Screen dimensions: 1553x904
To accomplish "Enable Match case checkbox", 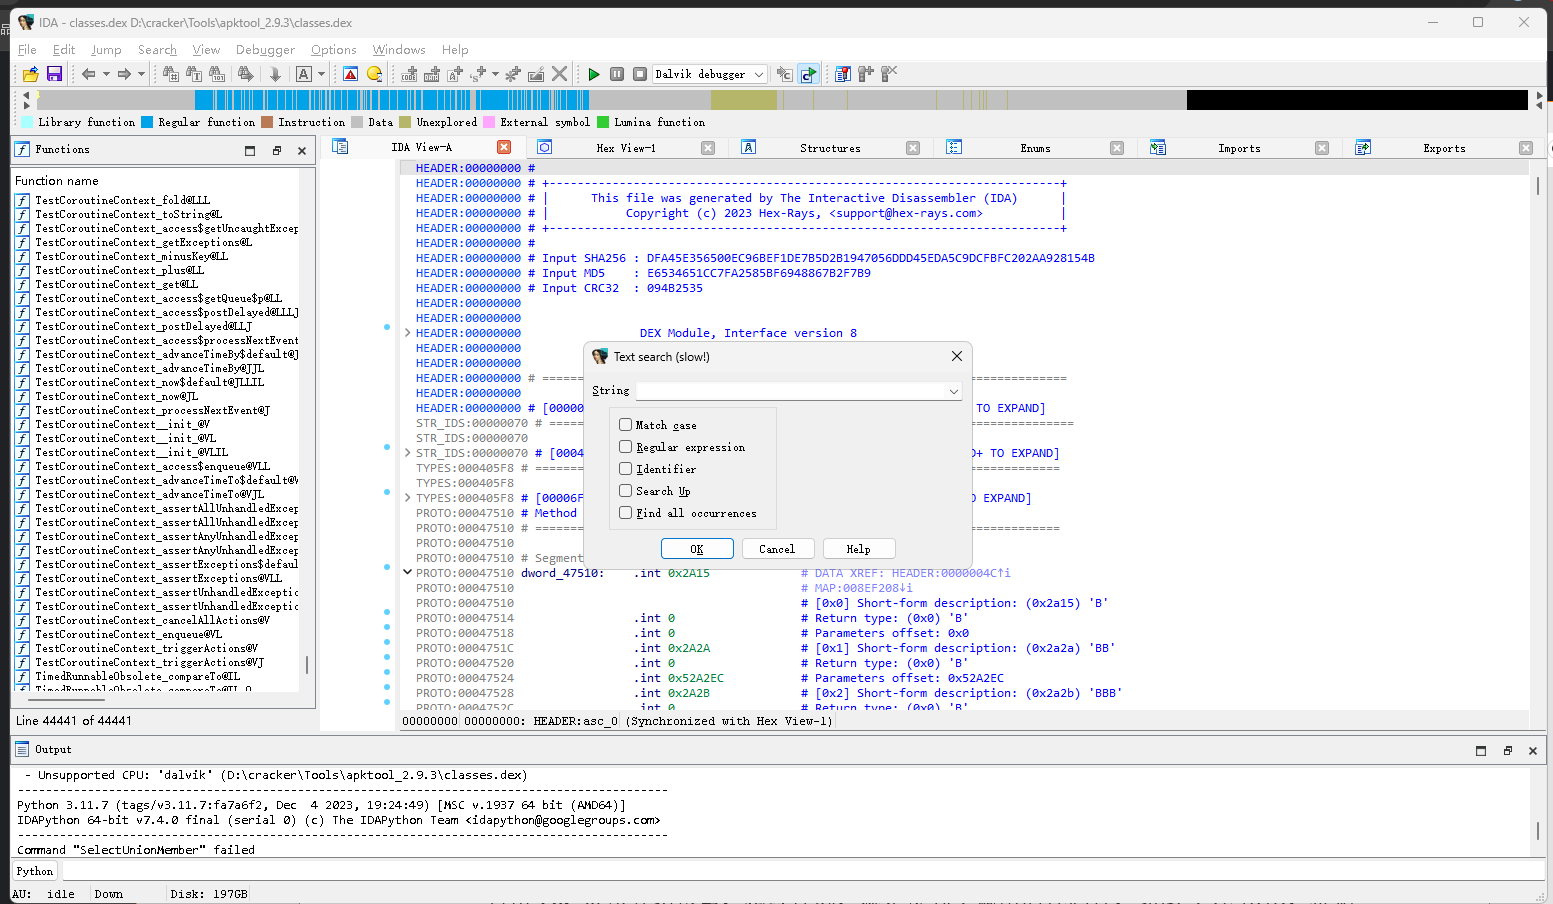I will (626, 425).
